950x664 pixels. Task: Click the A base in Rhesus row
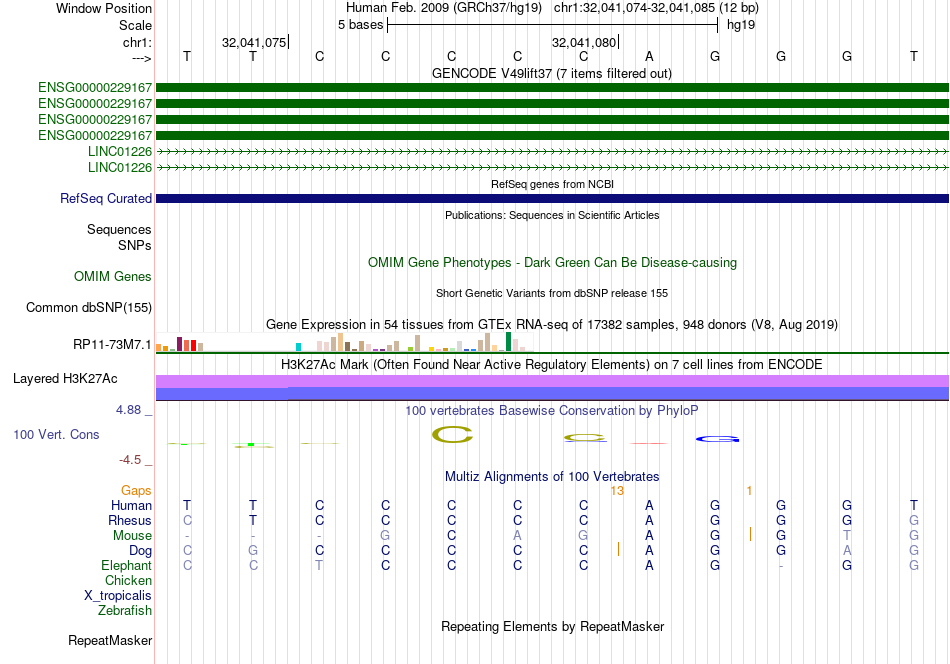pyautogui.click(x=649, y=520)
